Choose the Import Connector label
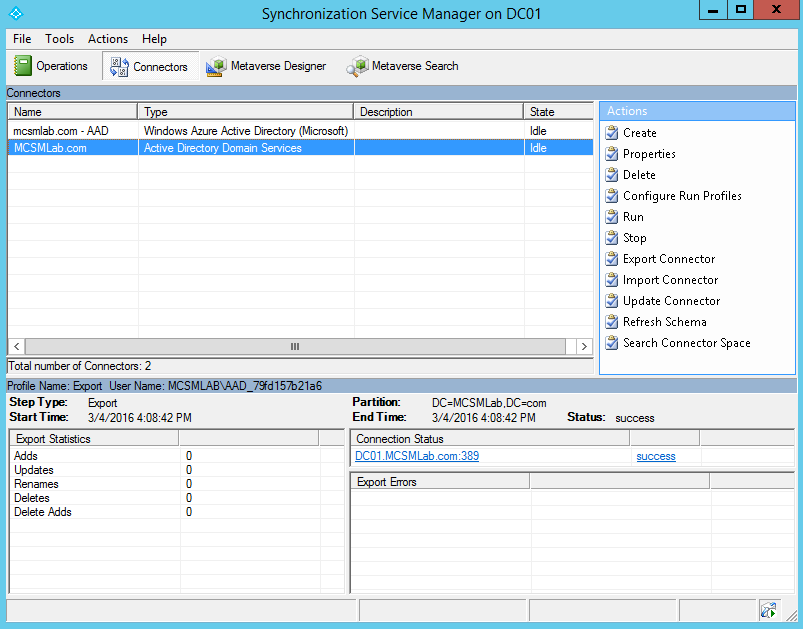 [x=670, y=280]
